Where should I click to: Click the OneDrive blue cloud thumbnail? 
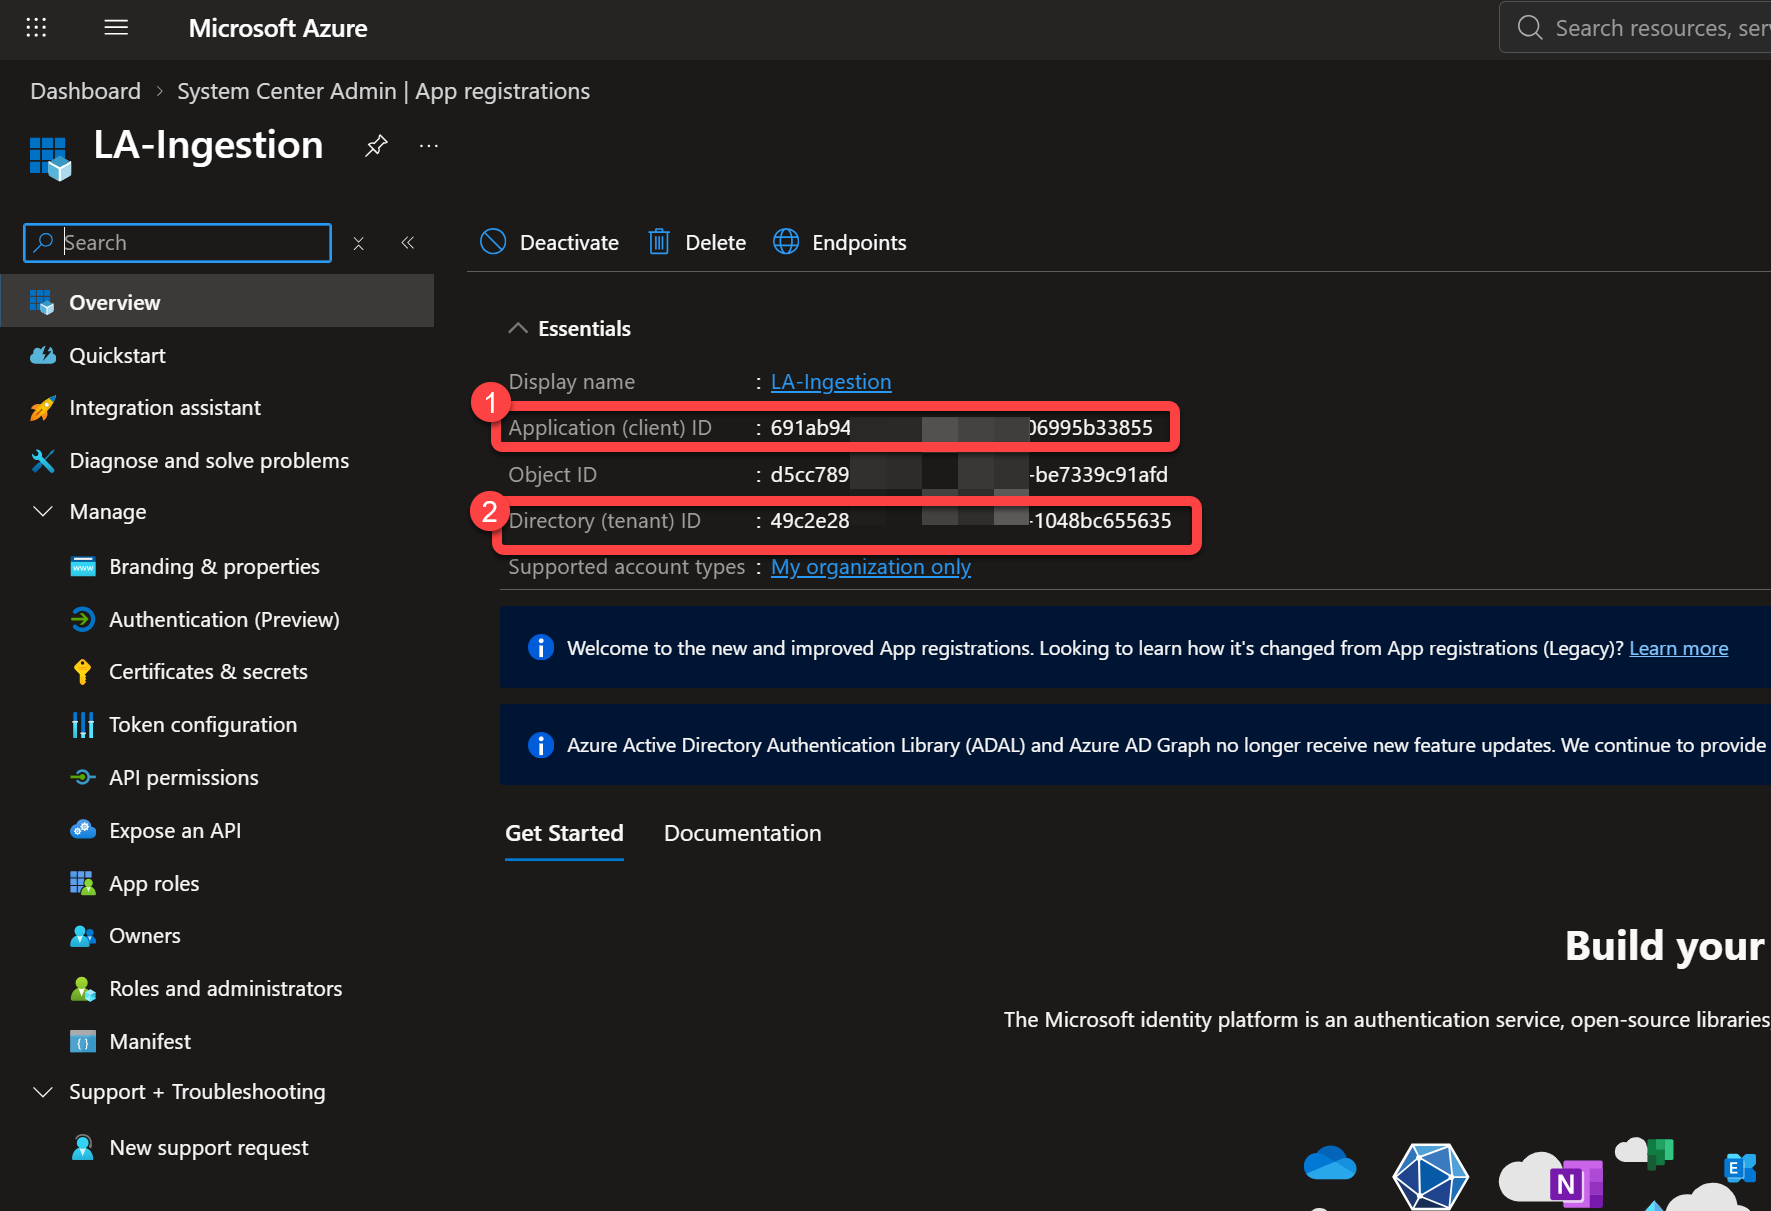tap(1330, 1163)
